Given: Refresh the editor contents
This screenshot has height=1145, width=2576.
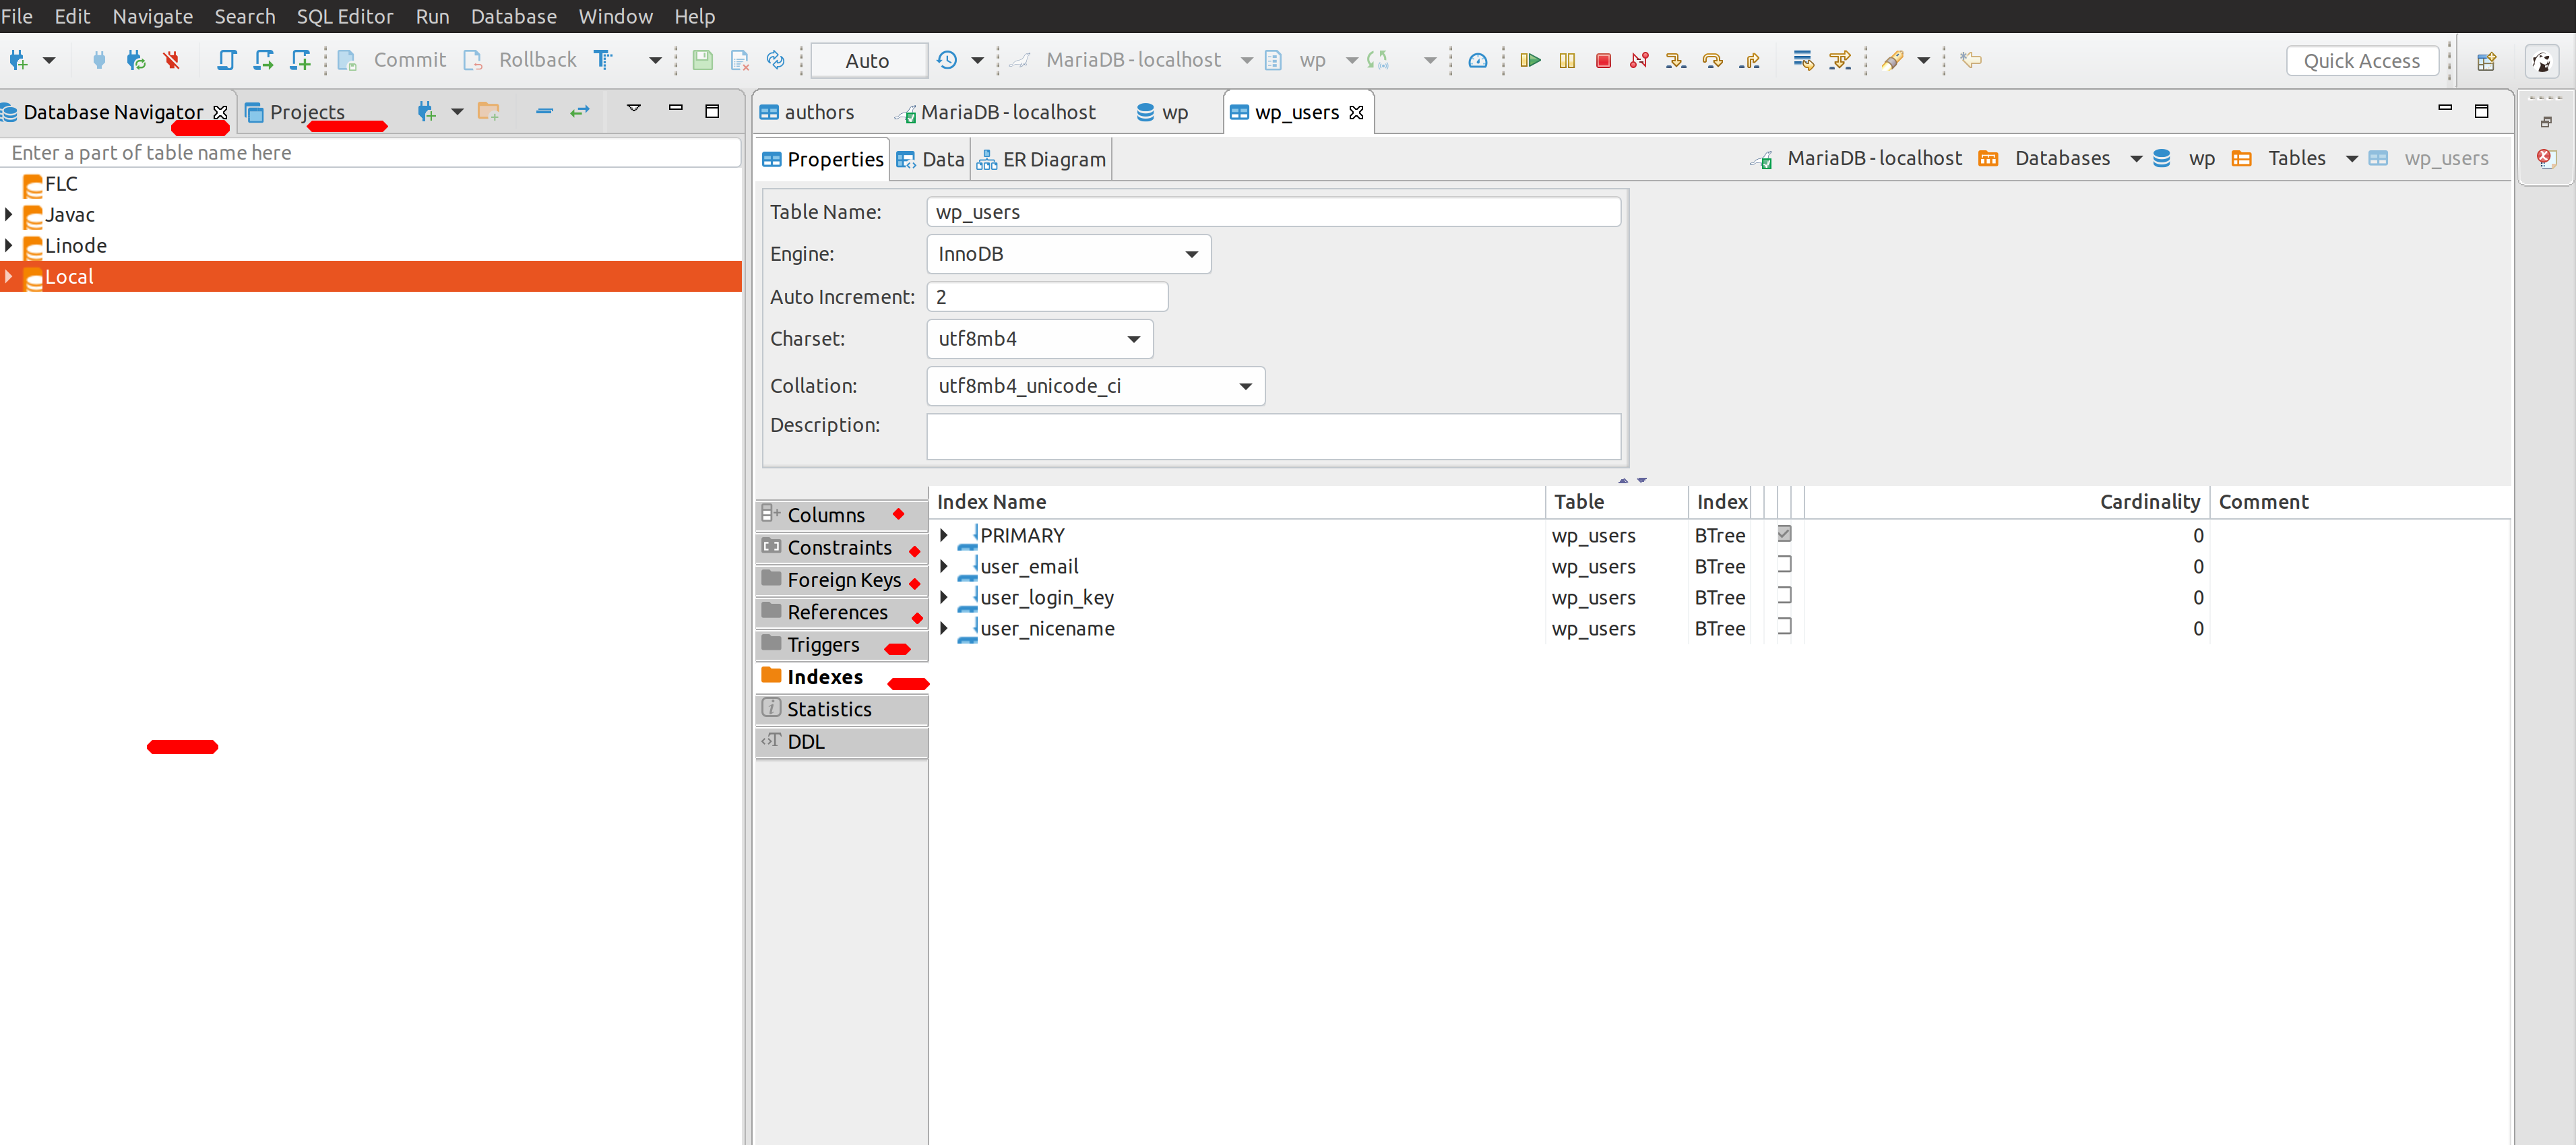Looking at the screenshot, I should [x=775, y=60].
